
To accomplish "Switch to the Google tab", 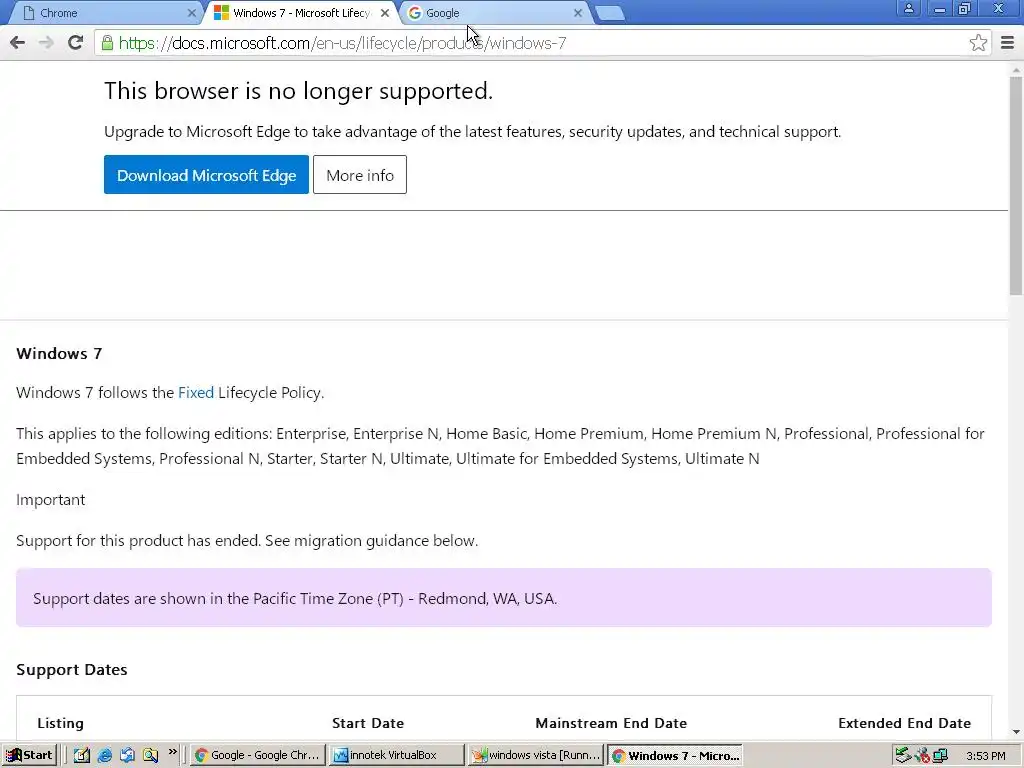I will pyautogui.click(x=493, y=13).
